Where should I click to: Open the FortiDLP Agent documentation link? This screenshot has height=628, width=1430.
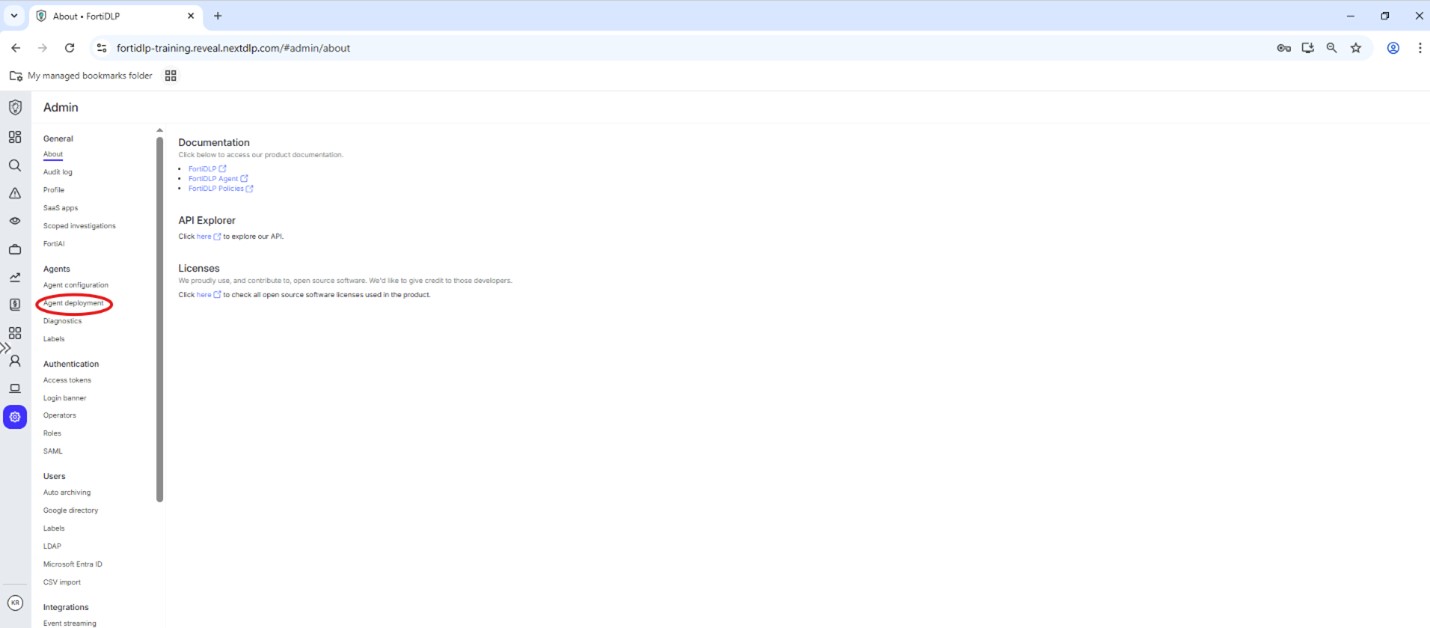pyautogui.click(x=213, y=179)
